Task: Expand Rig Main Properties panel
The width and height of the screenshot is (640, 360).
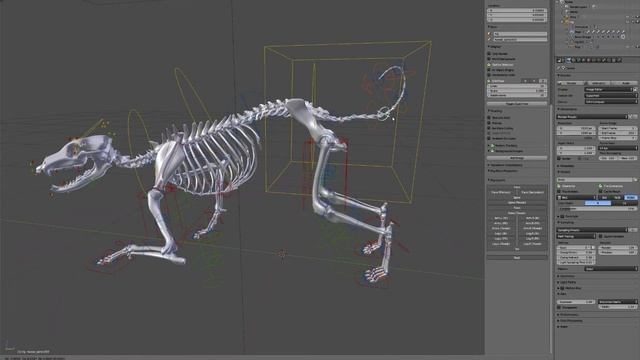Action: point(503,171)
